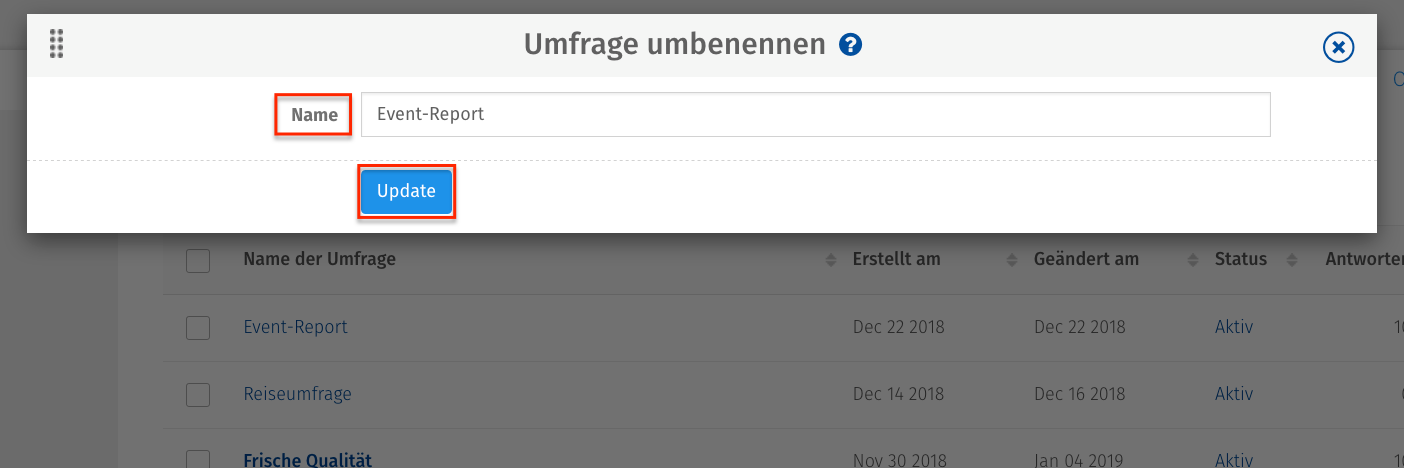Click the Aktiv status of Reiseumfrage row

[x=1233, y=394]
